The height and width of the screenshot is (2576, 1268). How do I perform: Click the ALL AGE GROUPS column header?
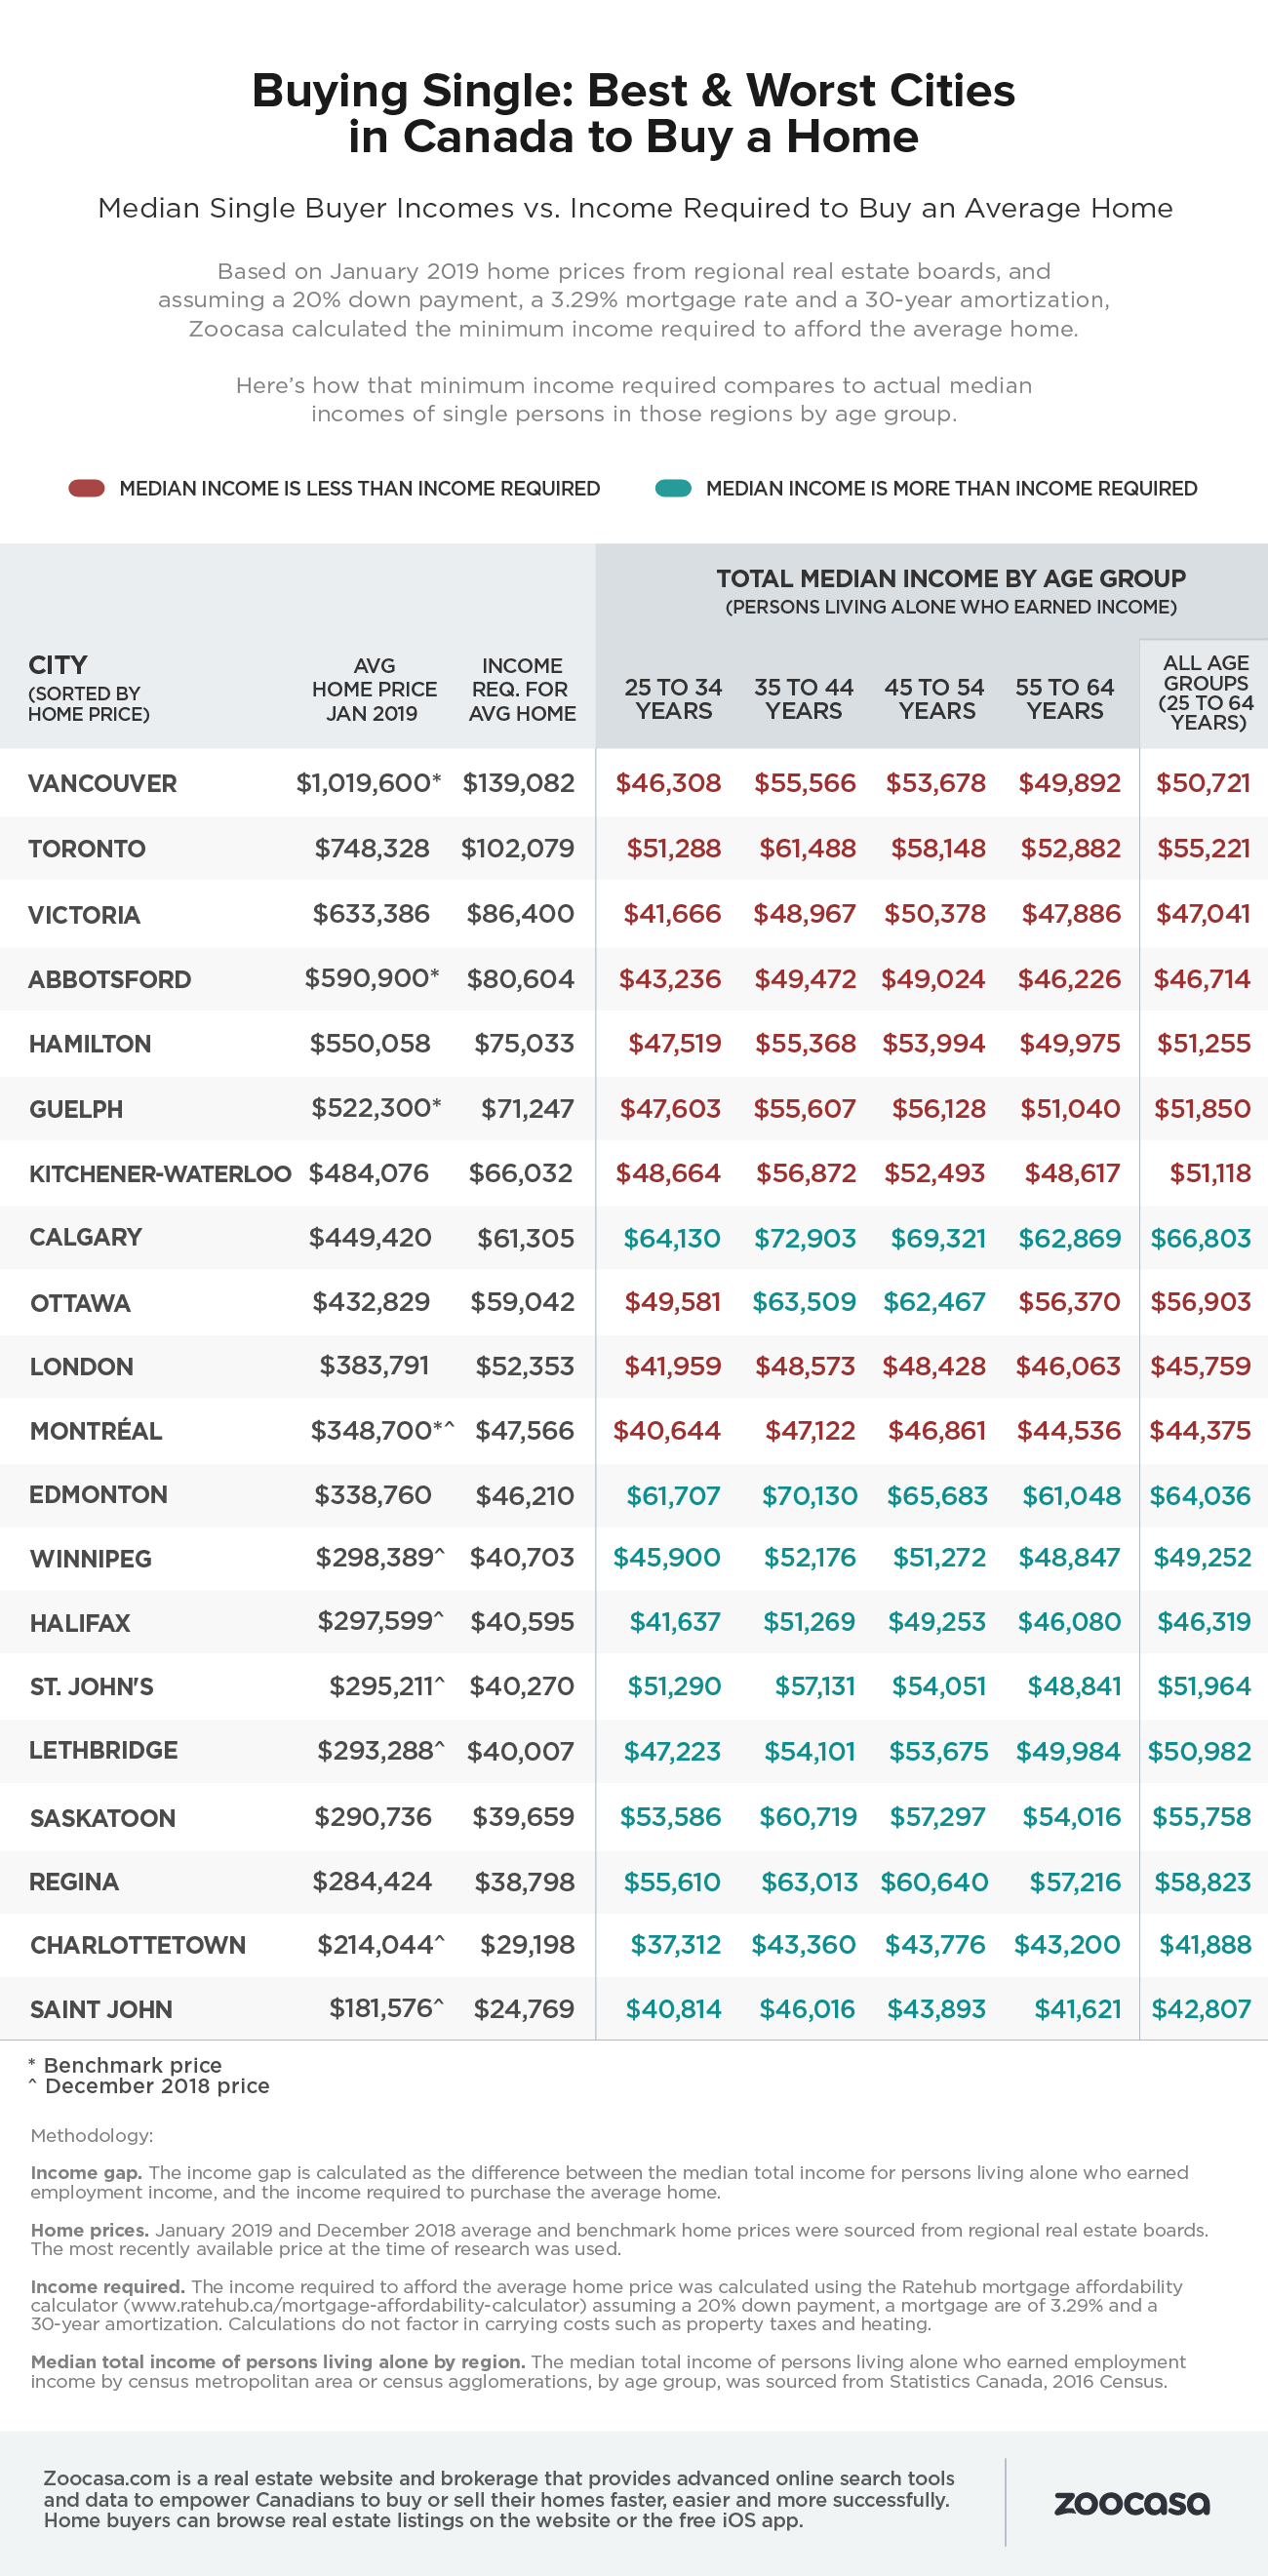1205,692
